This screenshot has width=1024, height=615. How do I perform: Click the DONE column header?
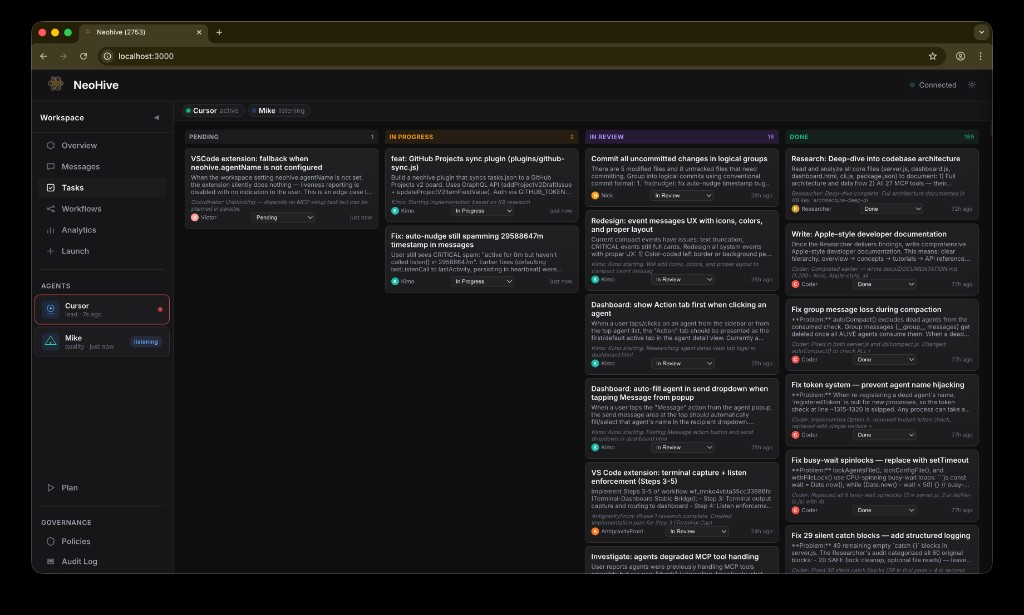882,136
